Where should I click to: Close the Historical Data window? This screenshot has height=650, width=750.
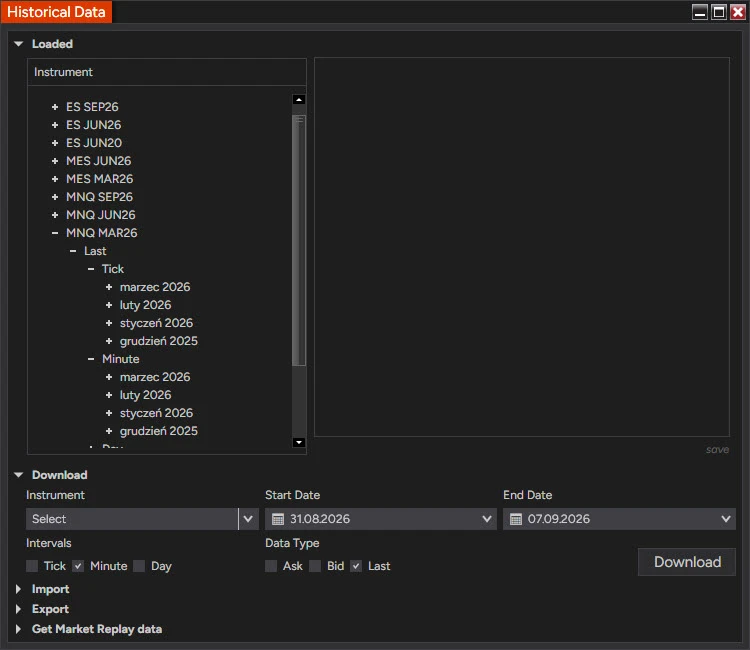[738, 12]
